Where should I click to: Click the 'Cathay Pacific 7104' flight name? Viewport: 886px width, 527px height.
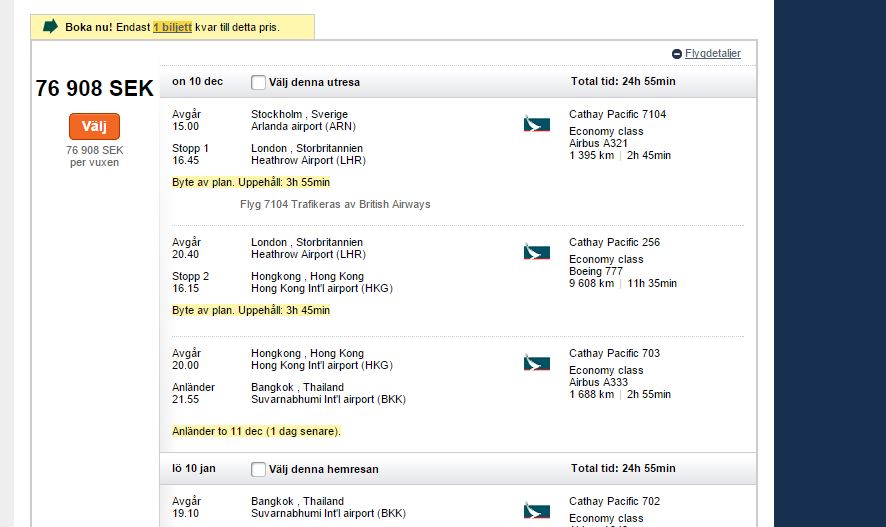[617, 114]
